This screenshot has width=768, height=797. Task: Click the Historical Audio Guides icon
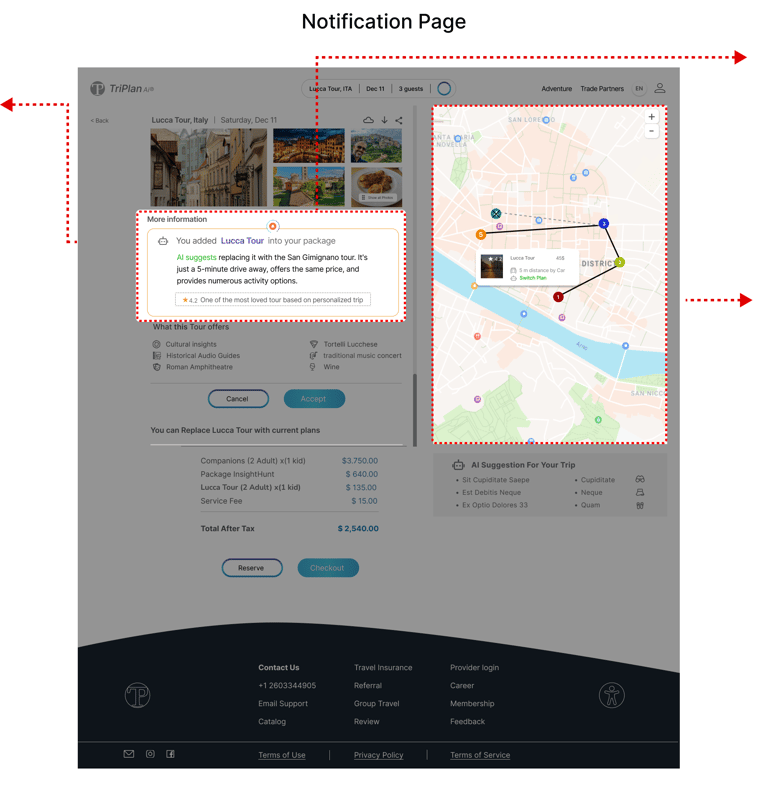point(157,356)
